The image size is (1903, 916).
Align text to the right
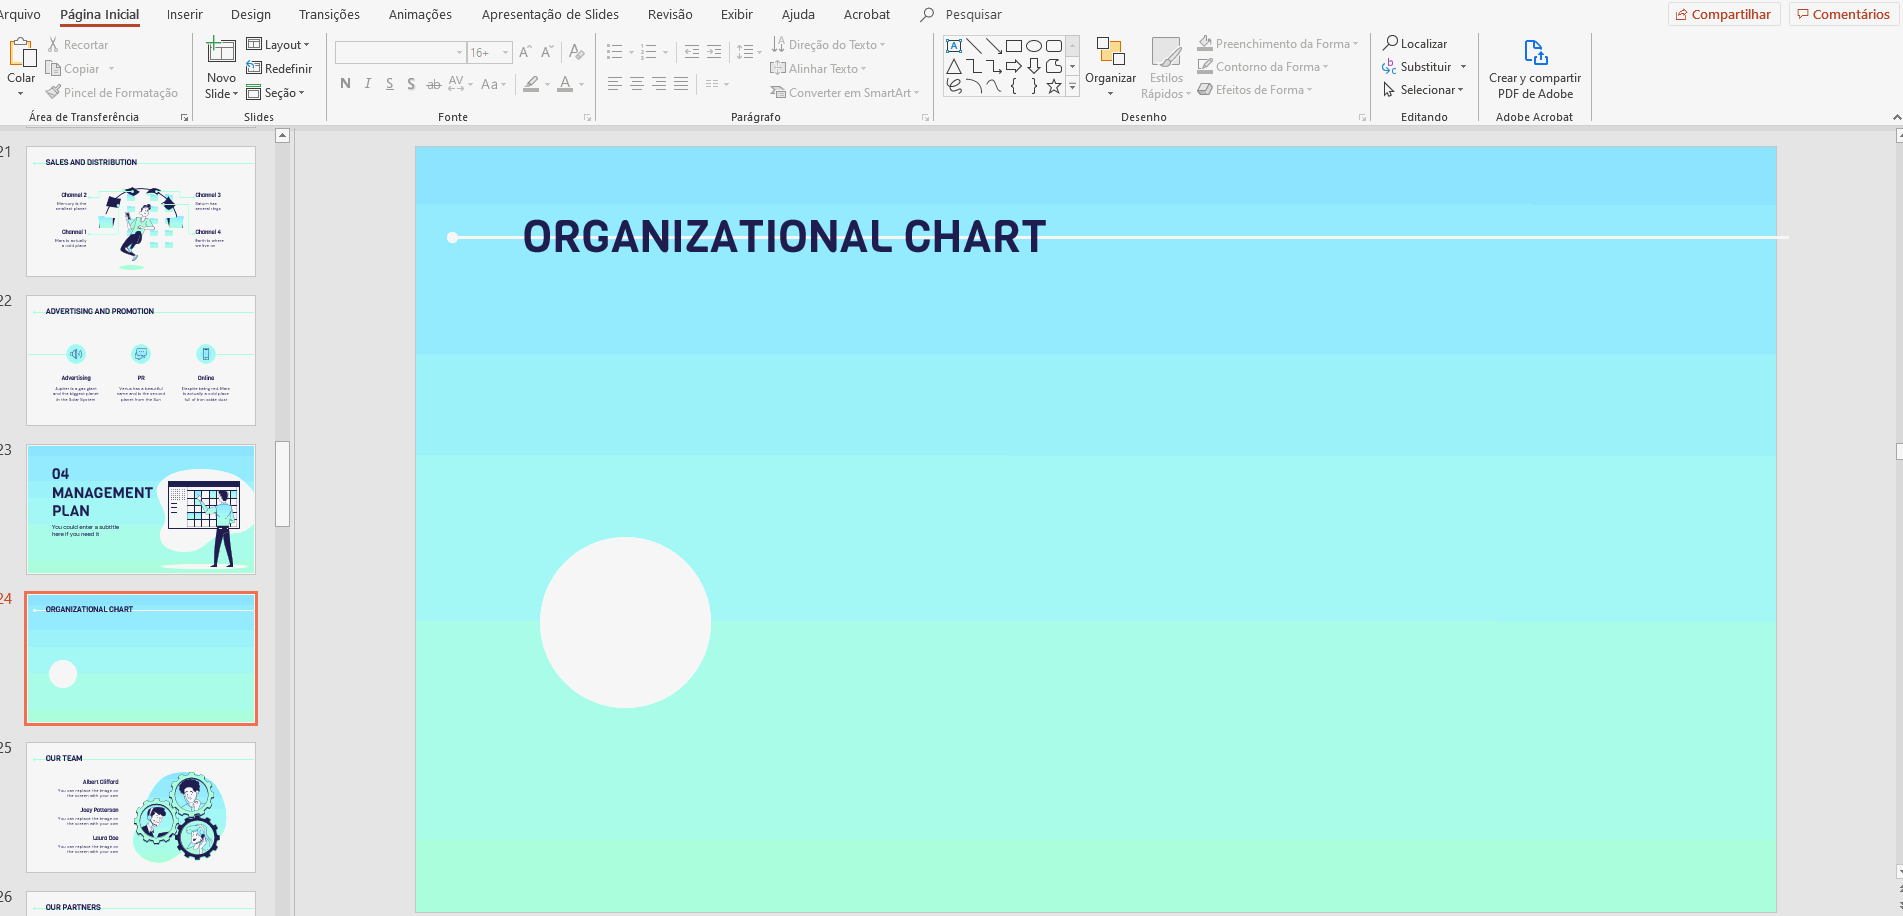pos(659,84)
